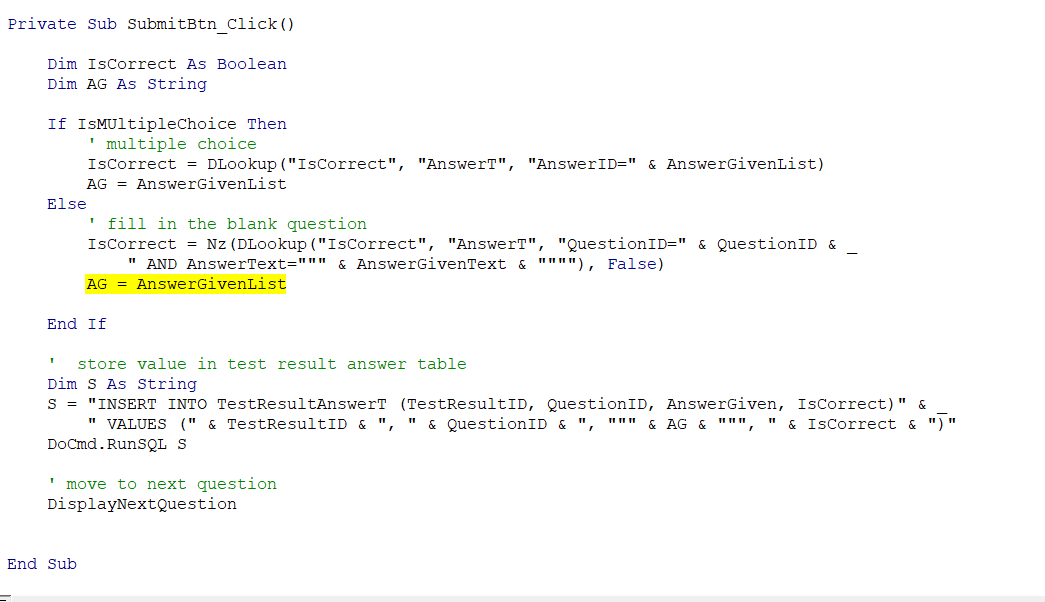Click the End If statement
The height and width of the screenshot is (602, 1045).
coord(76,324)
